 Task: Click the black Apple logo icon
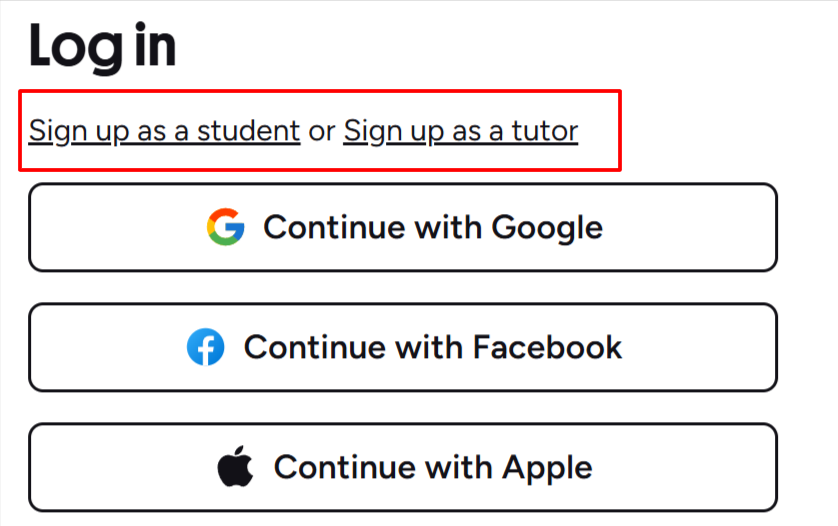point(235,467)
